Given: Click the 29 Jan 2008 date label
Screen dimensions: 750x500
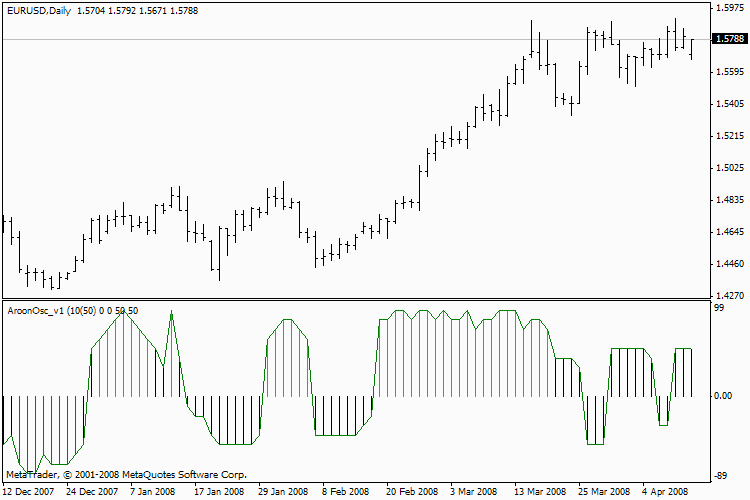Looking at the screenshot, I should click(283, 492).
